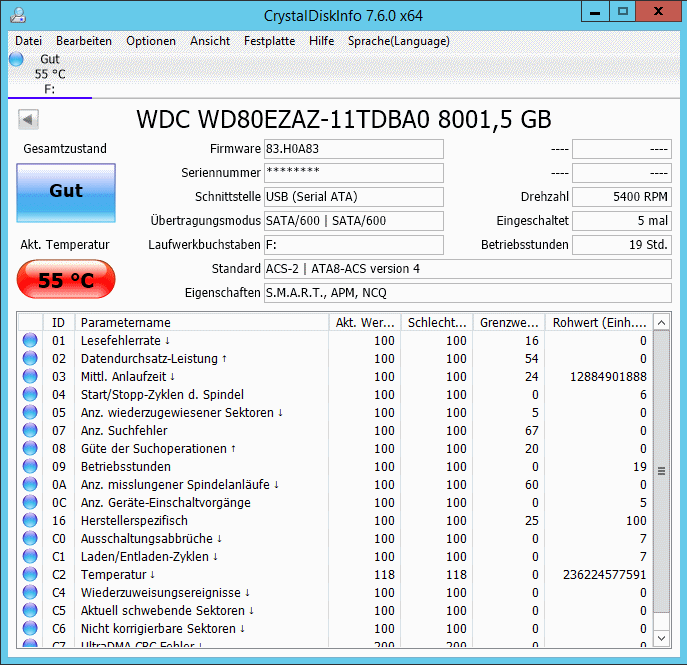Click the vertical scrollbar thumb
The height and width of the screenshot is (665, 687).
662,472
